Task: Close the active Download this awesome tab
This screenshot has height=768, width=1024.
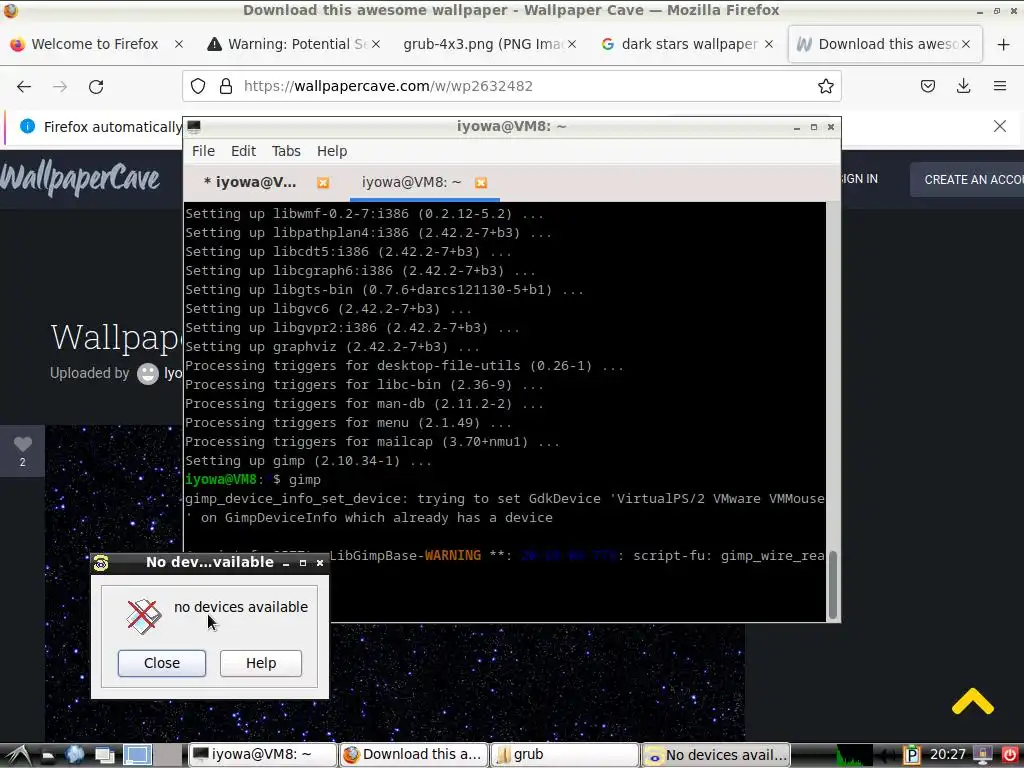Action: pyautogui.click(x=966, y=44)
